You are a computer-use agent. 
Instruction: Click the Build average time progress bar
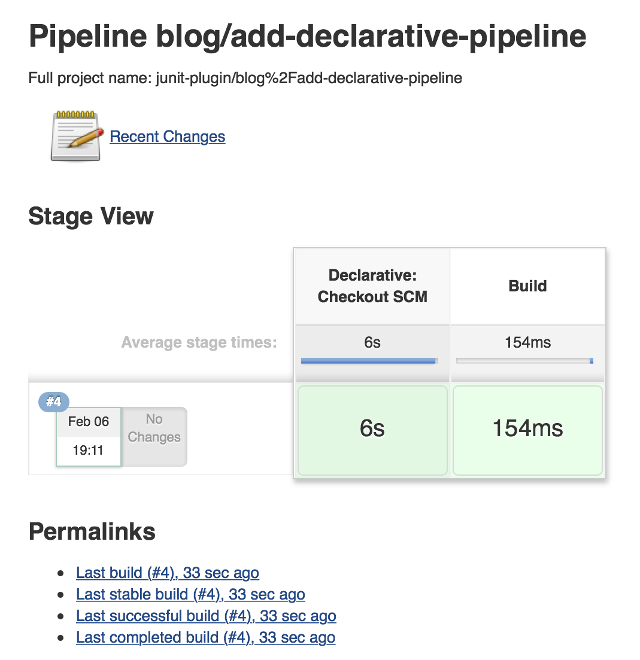pyautogui.click(x=524, y=361)
